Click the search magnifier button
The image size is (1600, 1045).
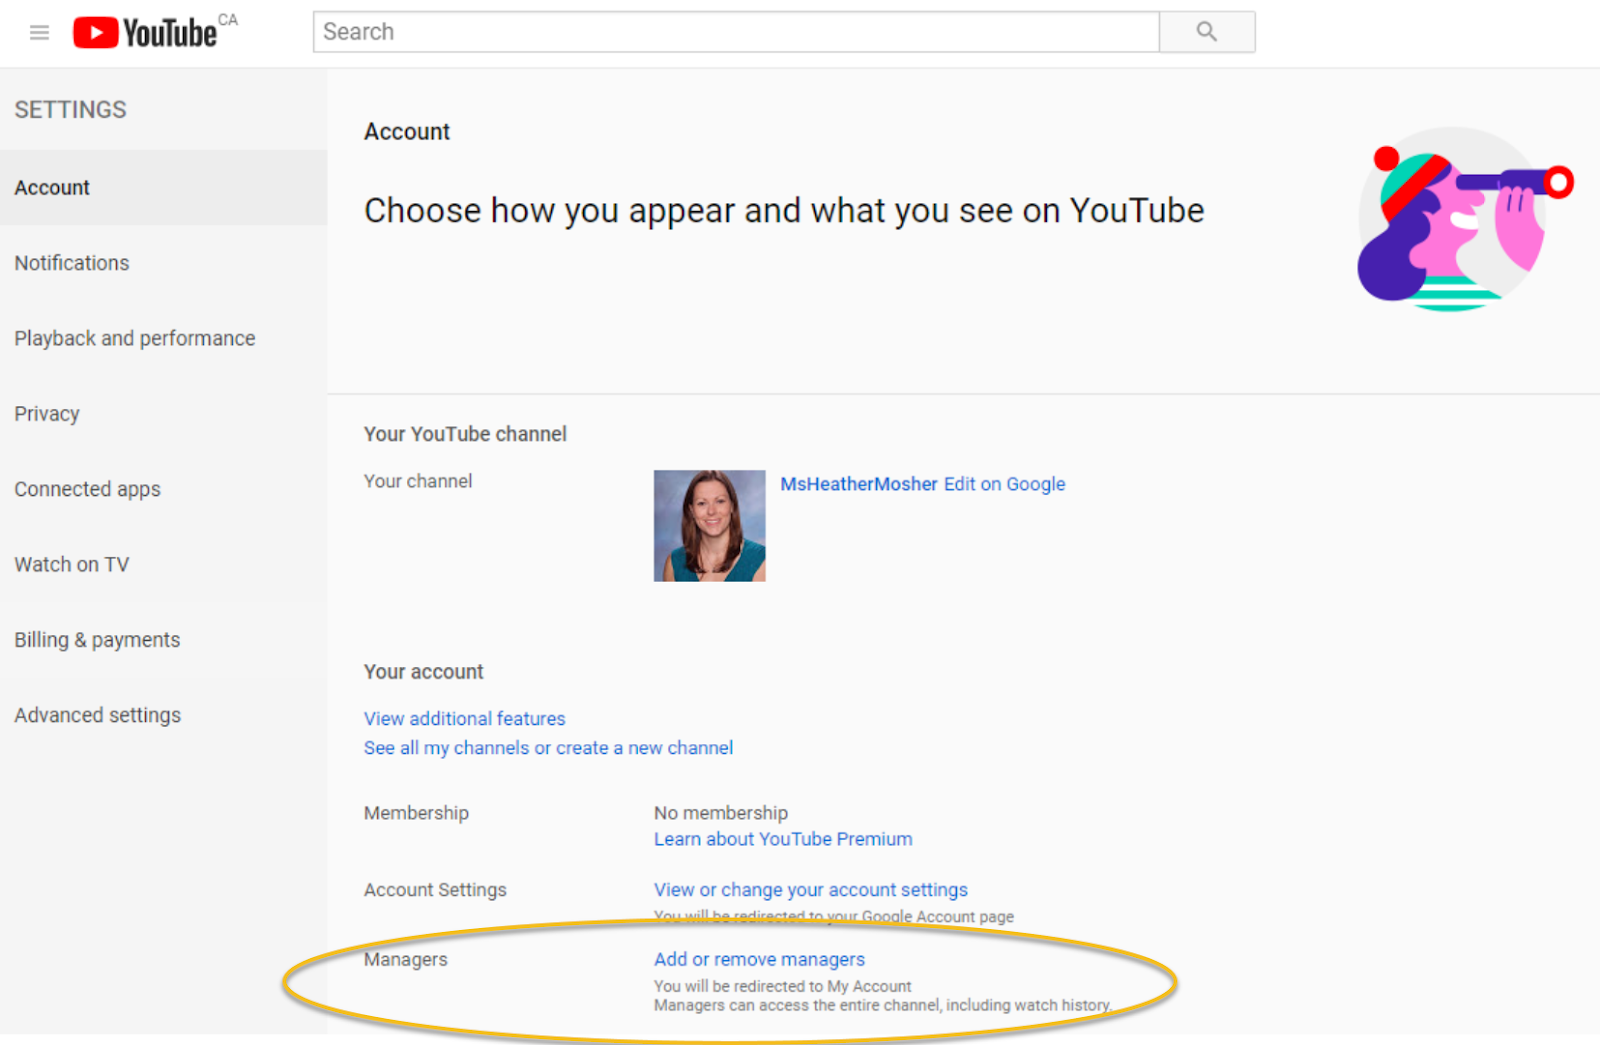click(1207, 32)
